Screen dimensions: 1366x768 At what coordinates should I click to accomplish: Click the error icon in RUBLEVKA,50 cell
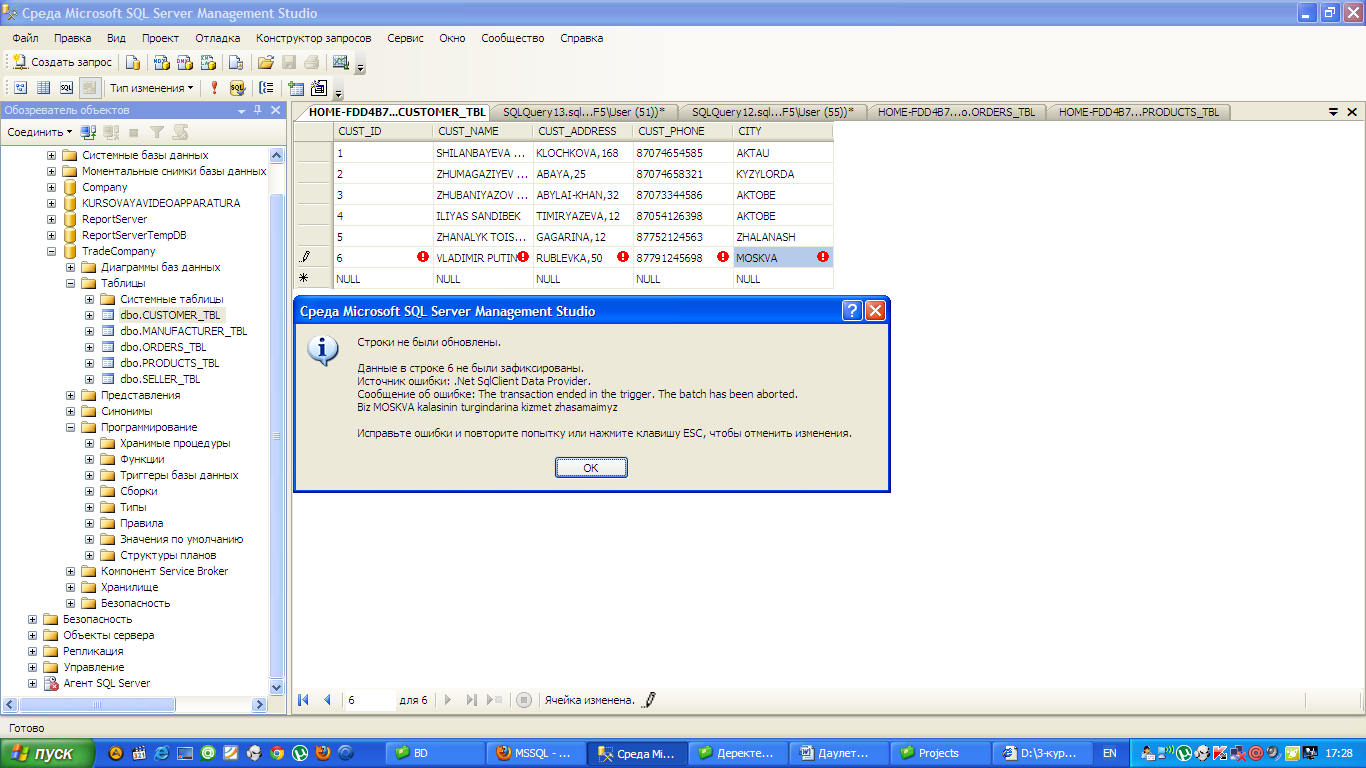623,257
